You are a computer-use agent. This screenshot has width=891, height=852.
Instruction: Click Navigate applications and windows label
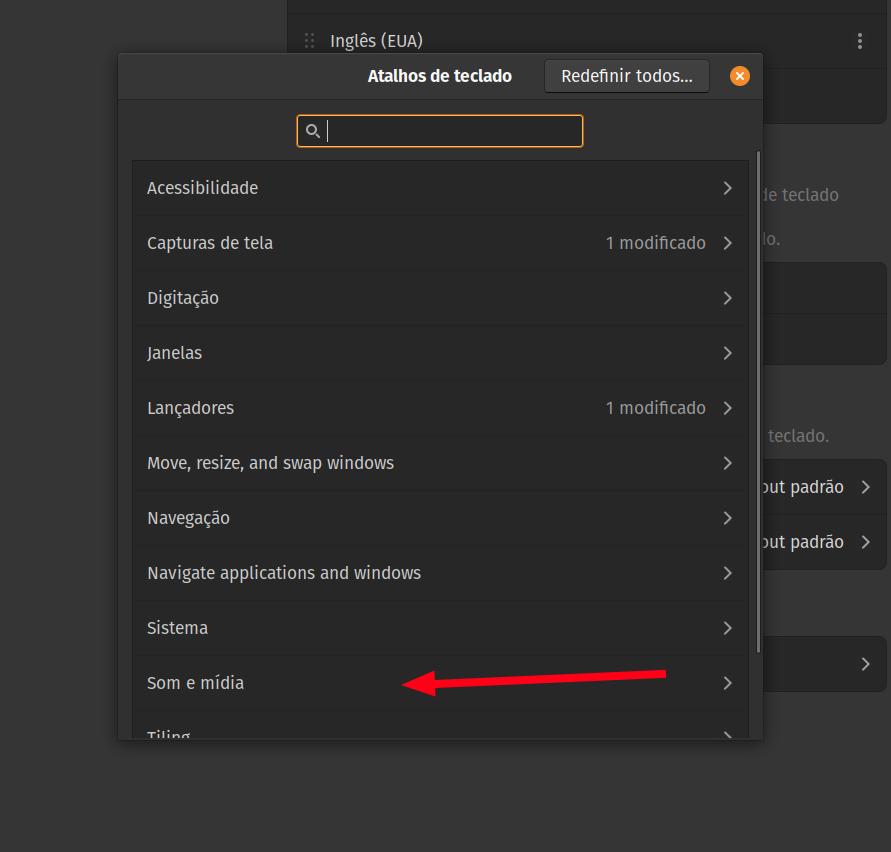click(284, 573)
